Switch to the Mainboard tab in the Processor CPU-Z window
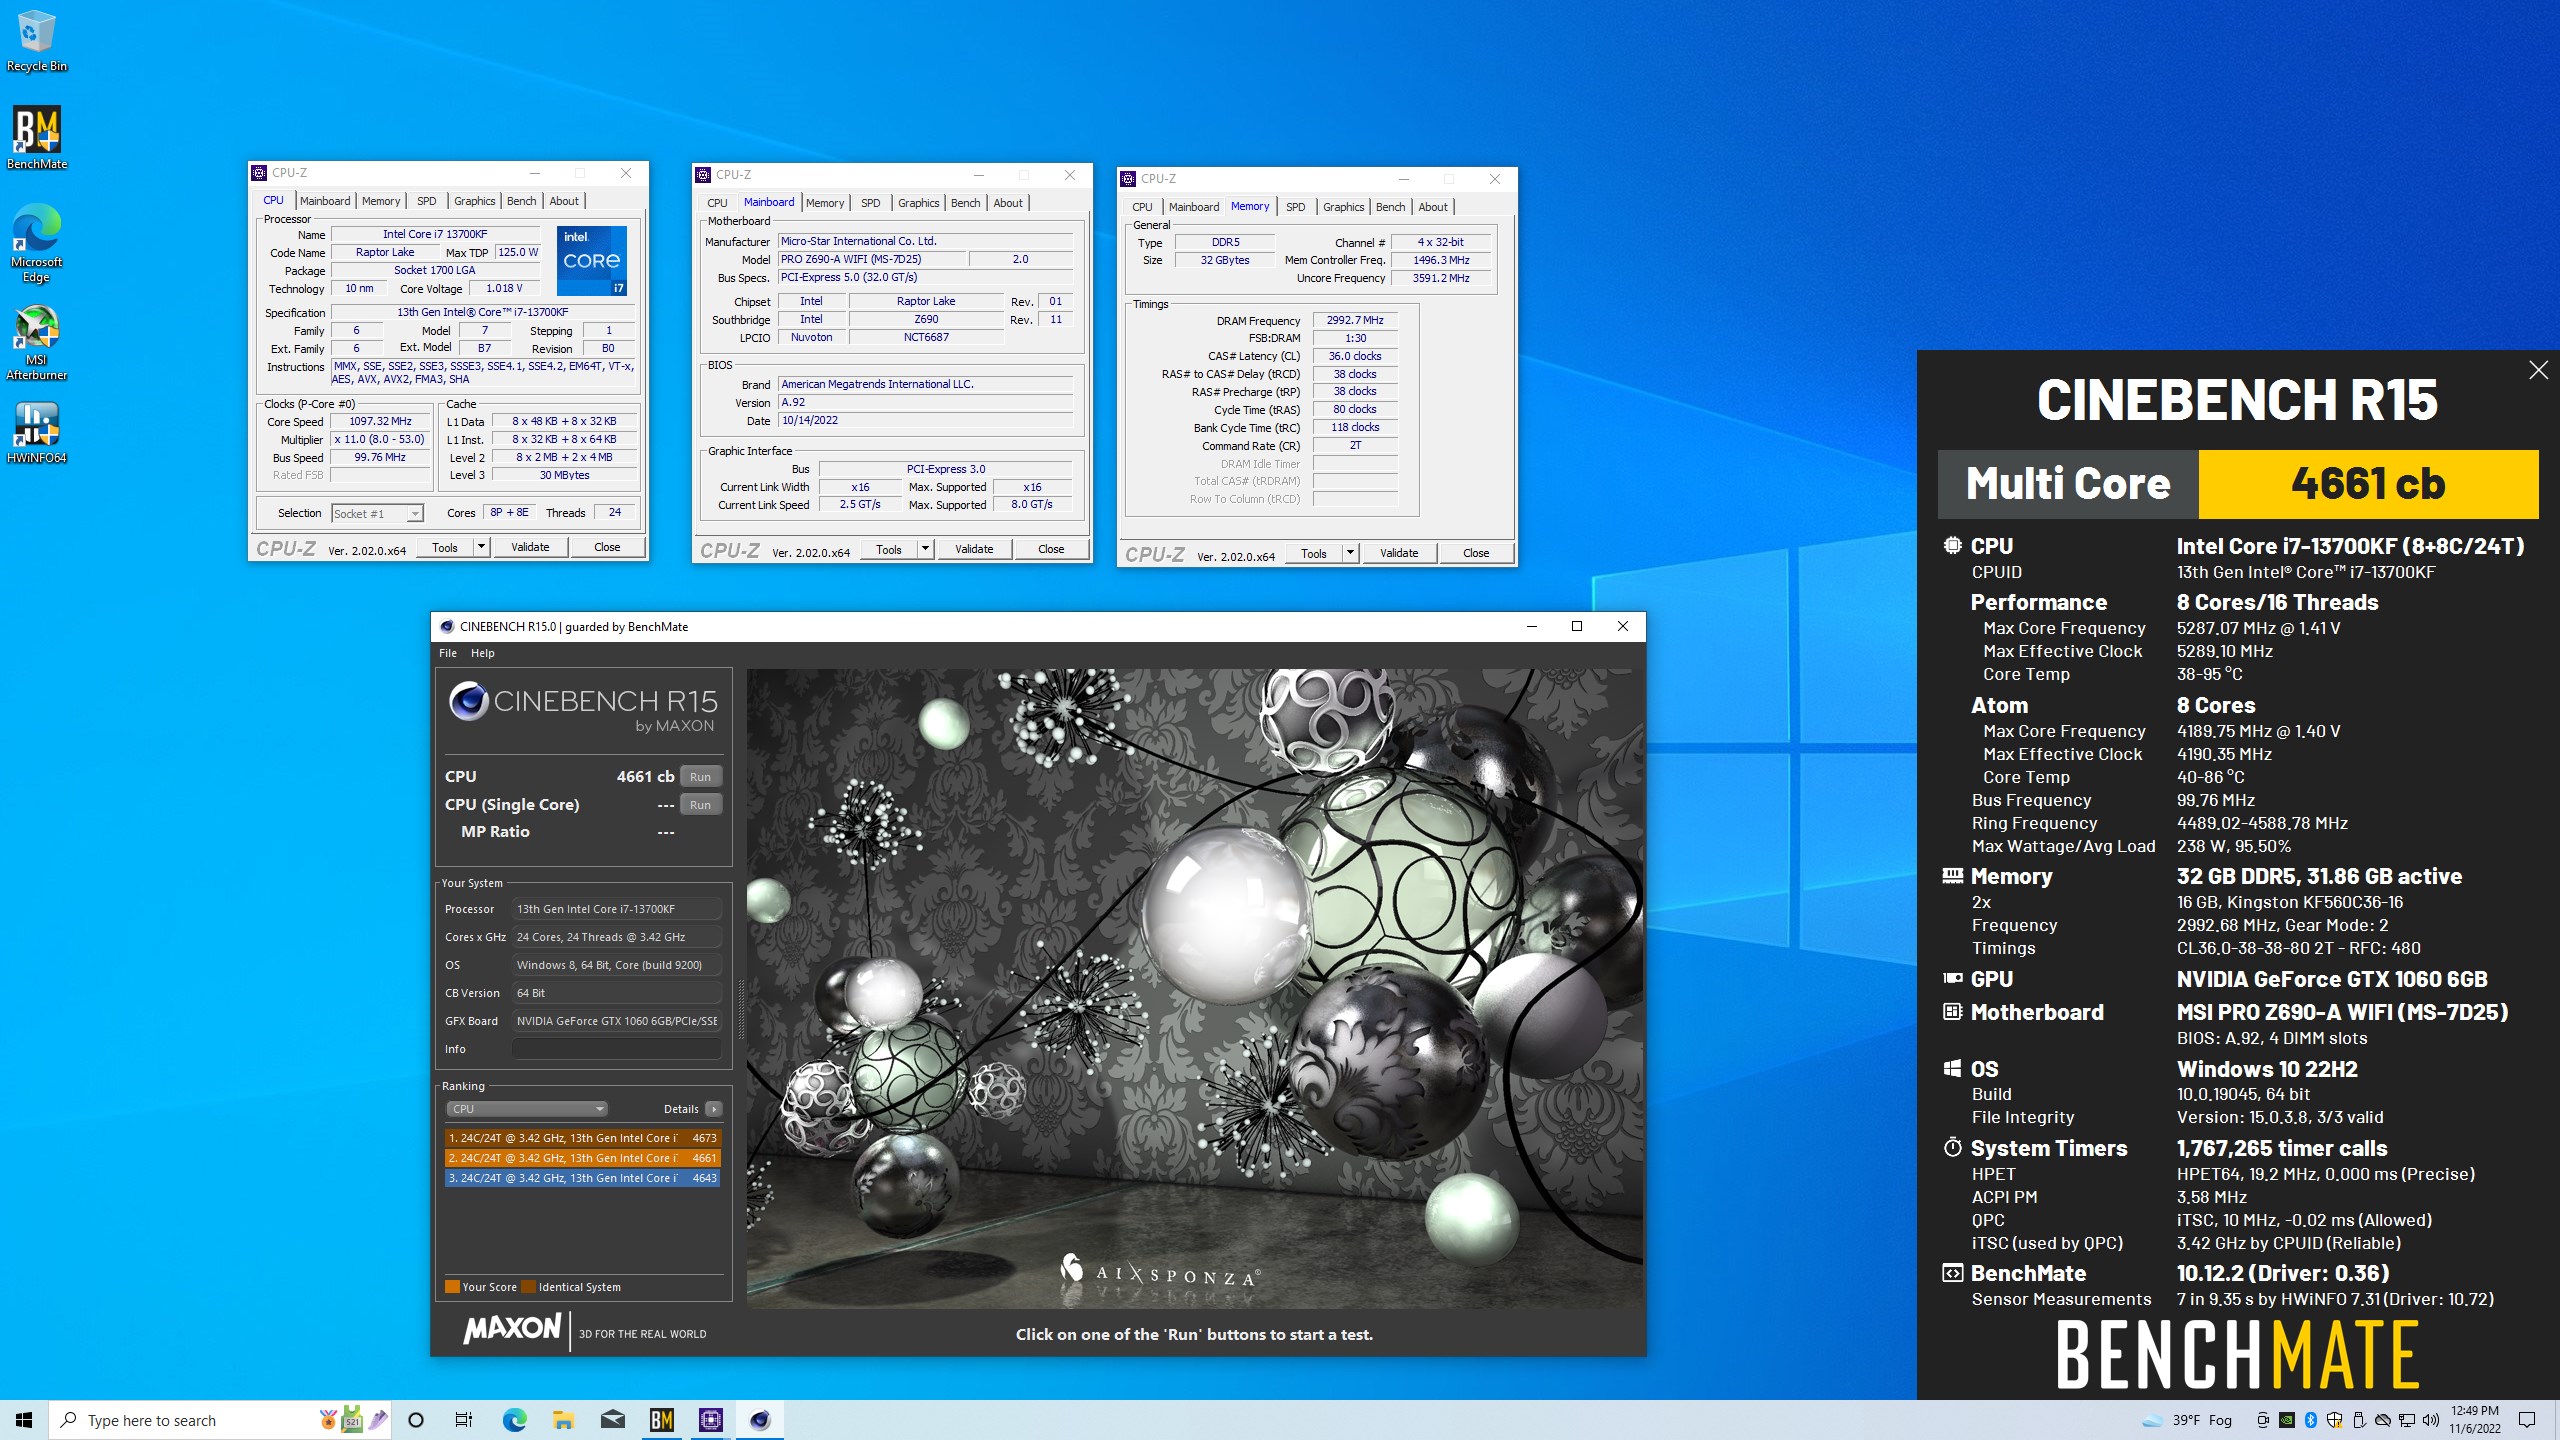Screen dimensions: 2560x1440 coord(325,201)
